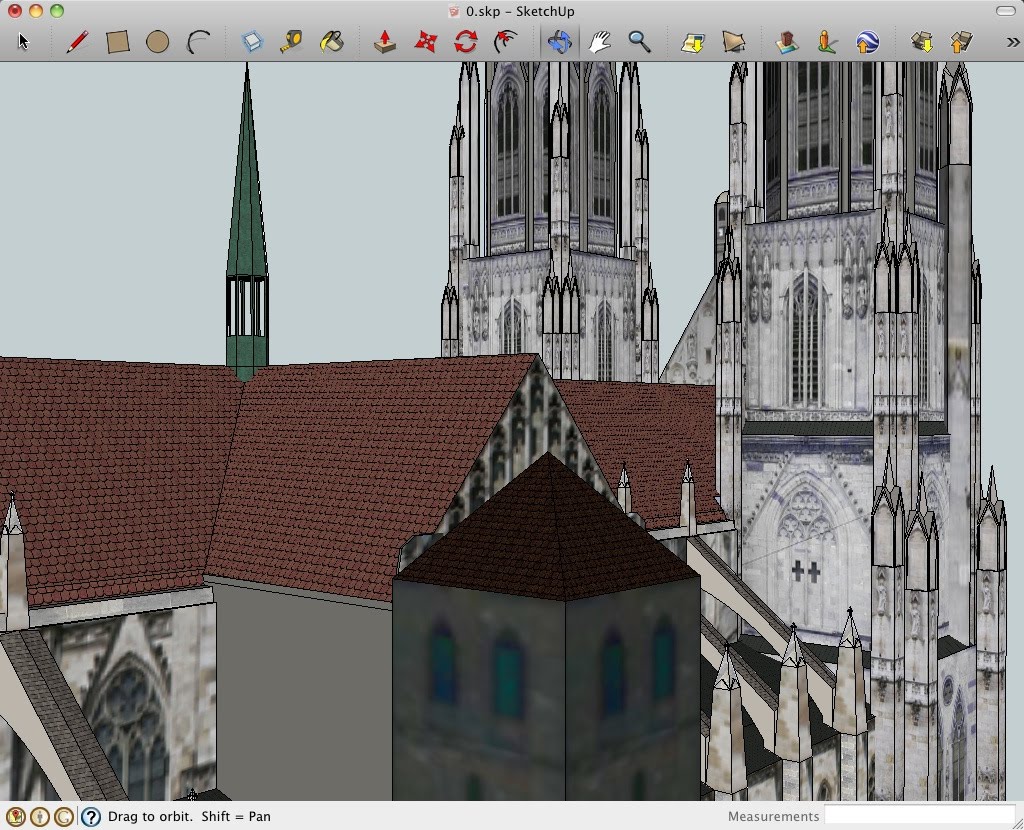Pick the Tape Measure tool
This screenshot has height=830, width=1024.
pyautogui.click(x=291, y=42)
